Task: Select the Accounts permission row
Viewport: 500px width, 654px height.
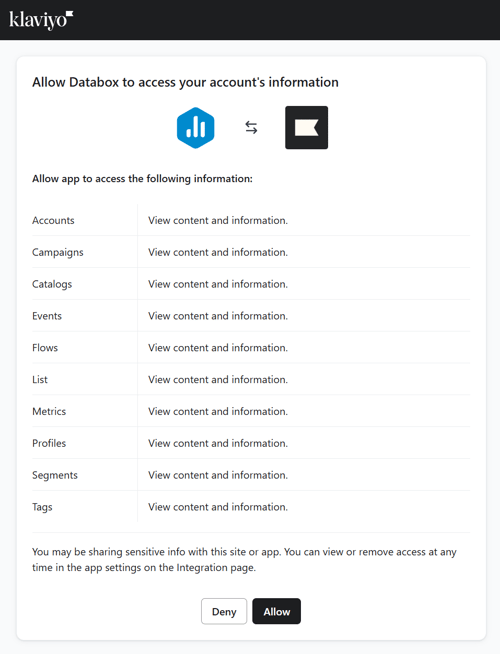Action: [251, 220]
